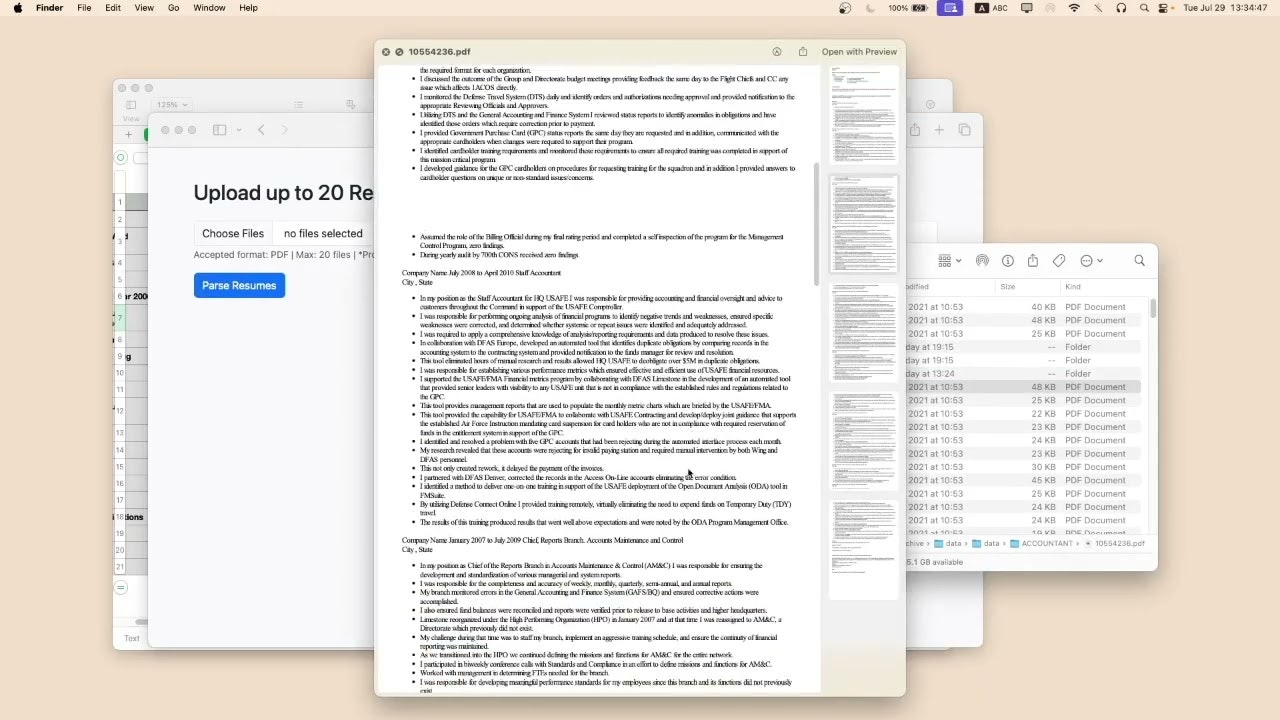
Task: Click the display mirroring menu bar icon
Action: tap(1027, 8)
